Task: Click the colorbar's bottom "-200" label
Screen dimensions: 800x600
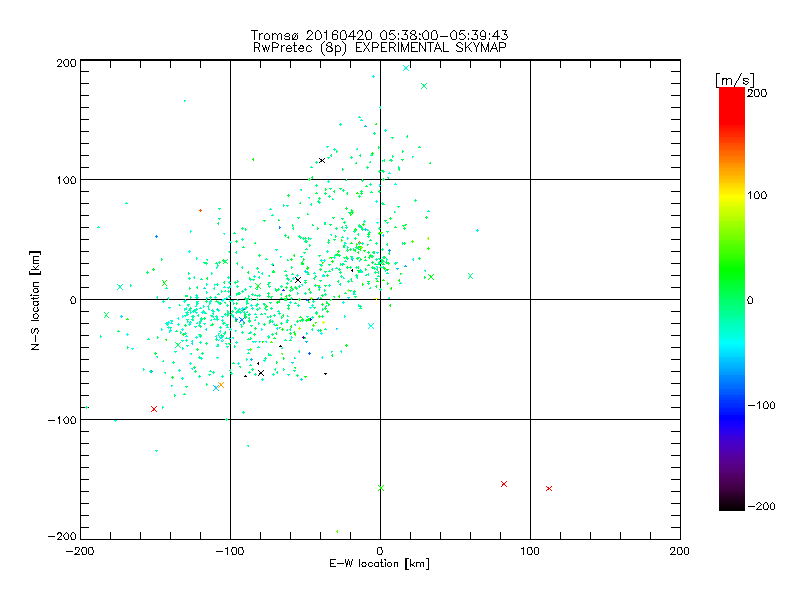Action: [x=761, y=506]
